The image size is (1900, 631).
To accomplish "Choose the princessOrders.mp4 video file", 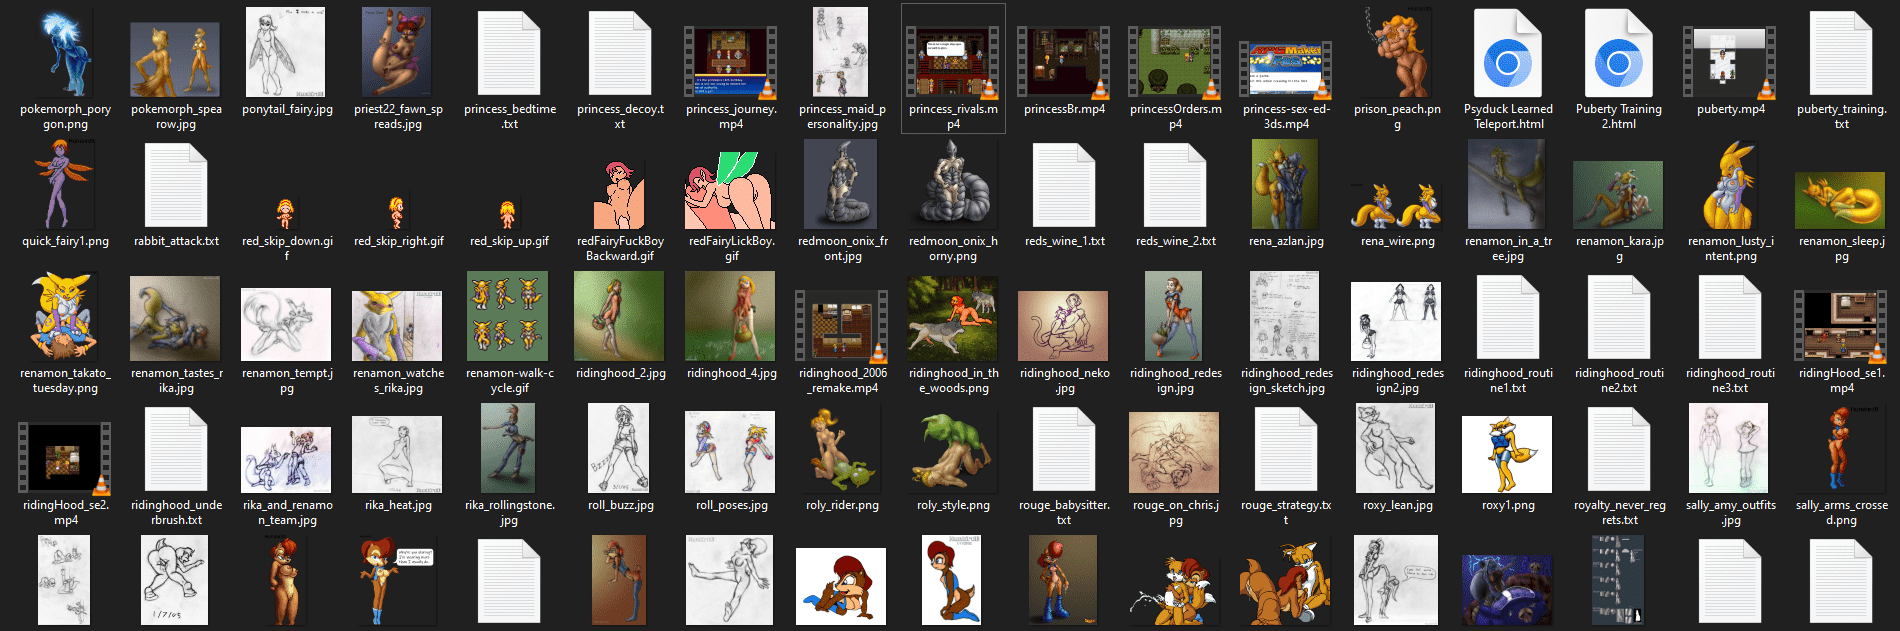I will point(1175,62).
